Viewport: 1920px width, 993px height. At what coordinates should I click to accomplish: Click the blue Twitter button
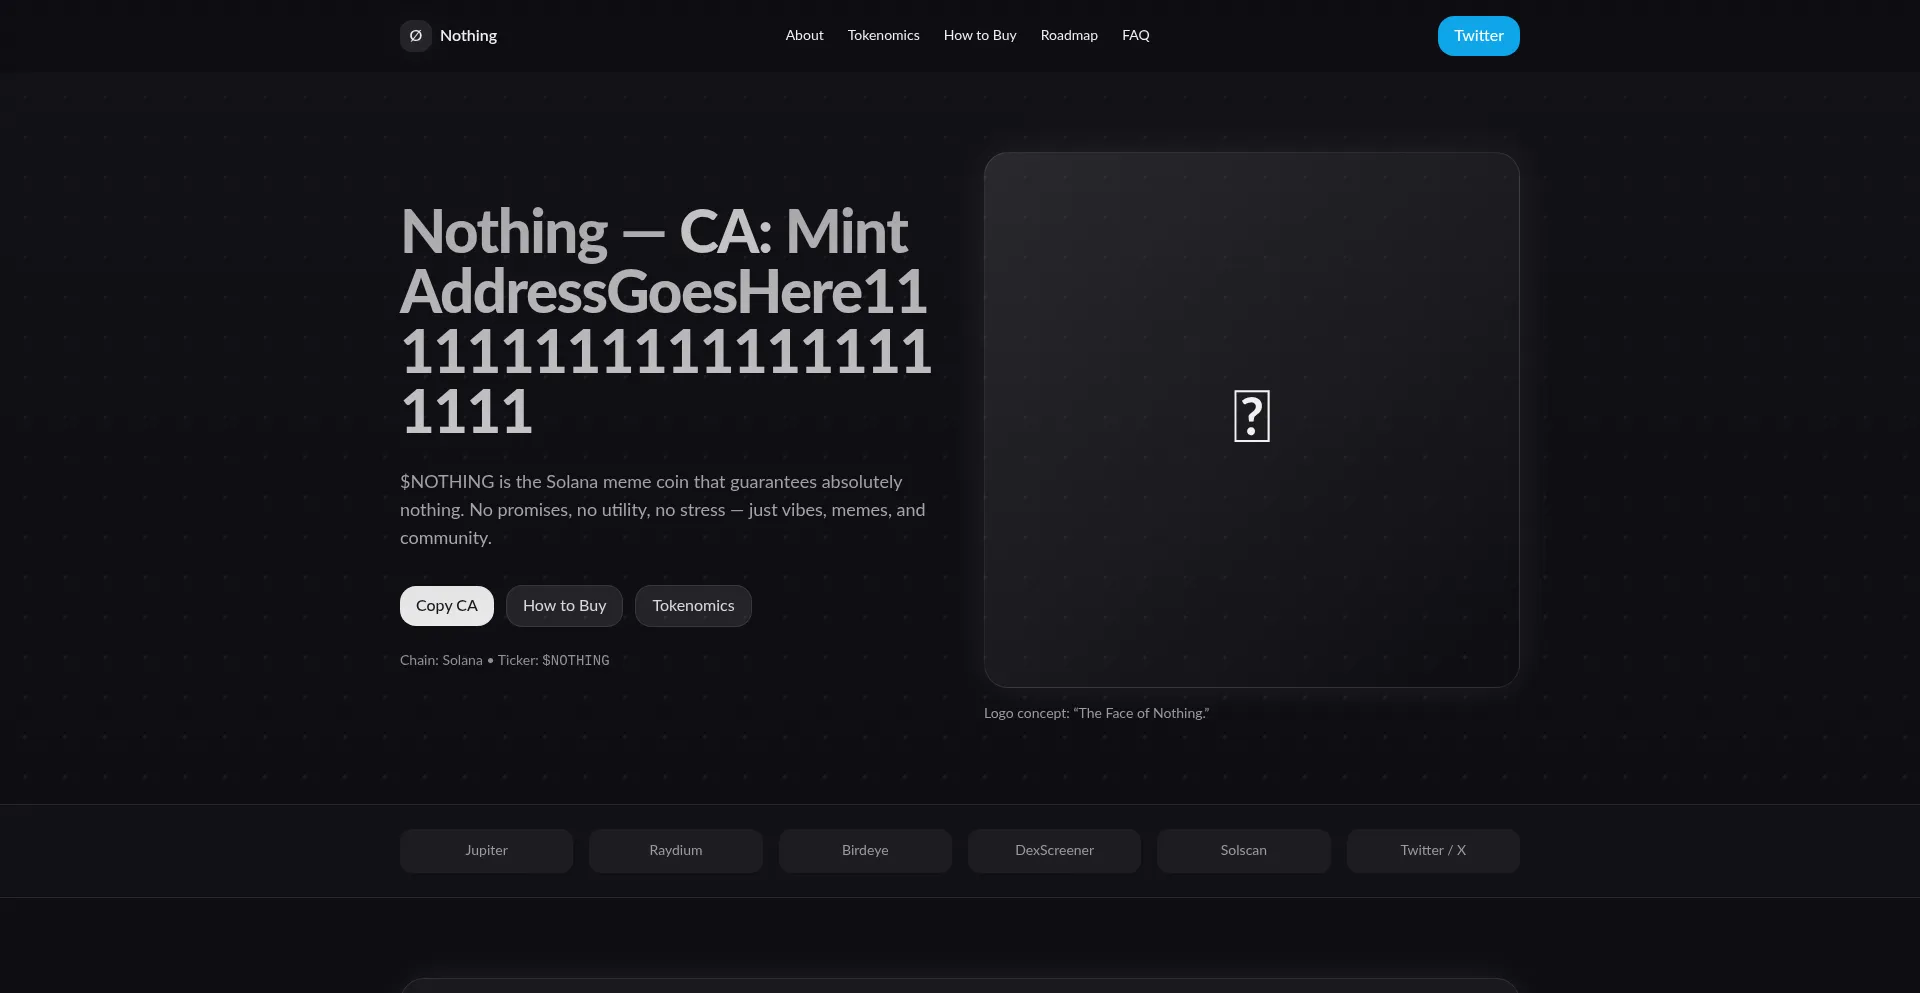tap(1478, 36)
